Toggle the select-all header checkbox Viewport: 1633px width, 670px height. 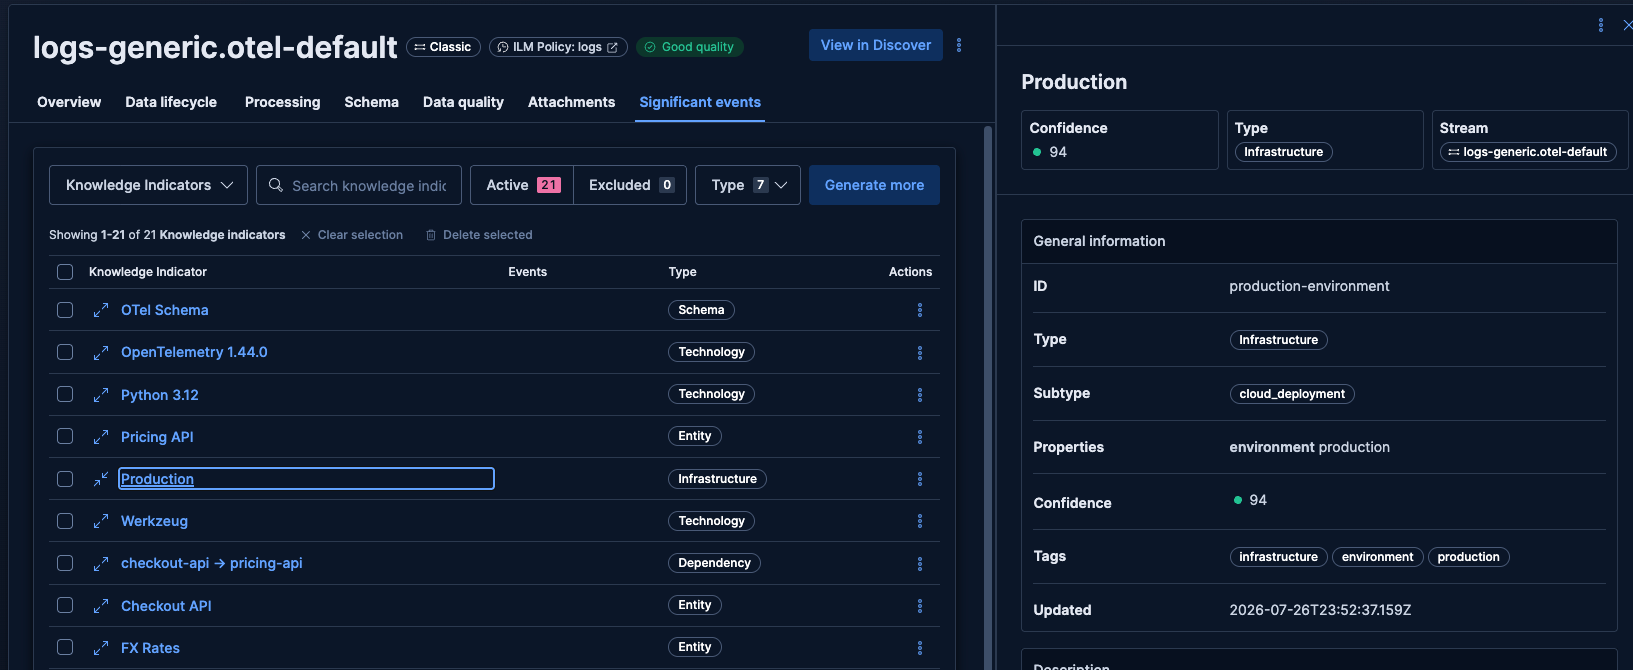(x=65, y=272)
